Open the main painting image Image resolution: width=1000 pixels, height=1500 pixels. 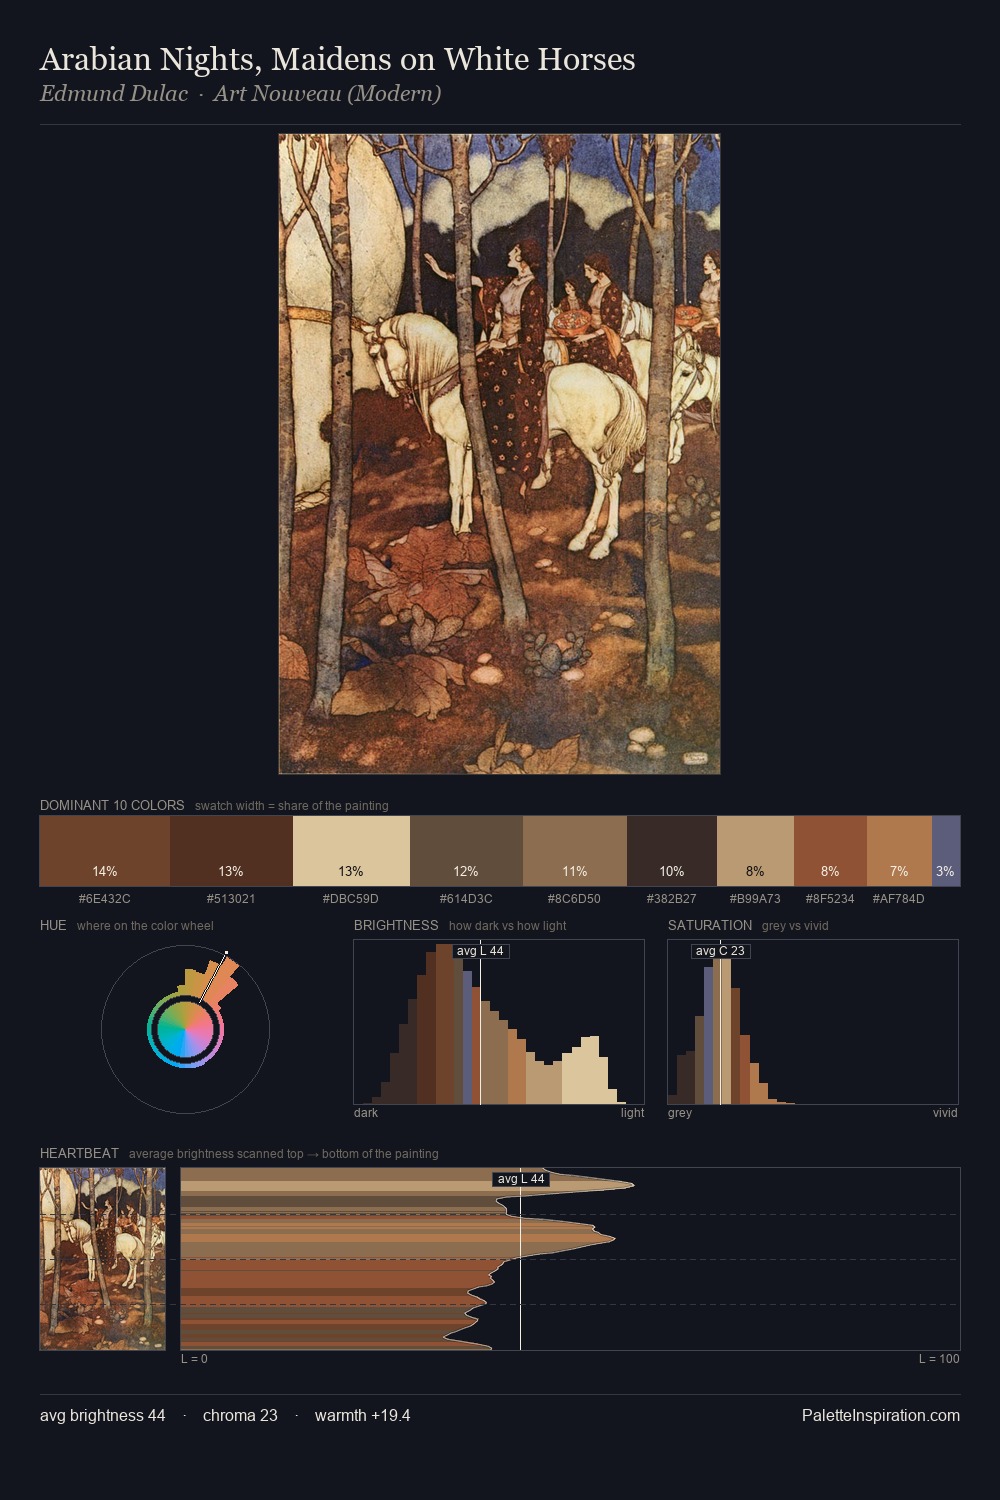(x=499, y=454)
